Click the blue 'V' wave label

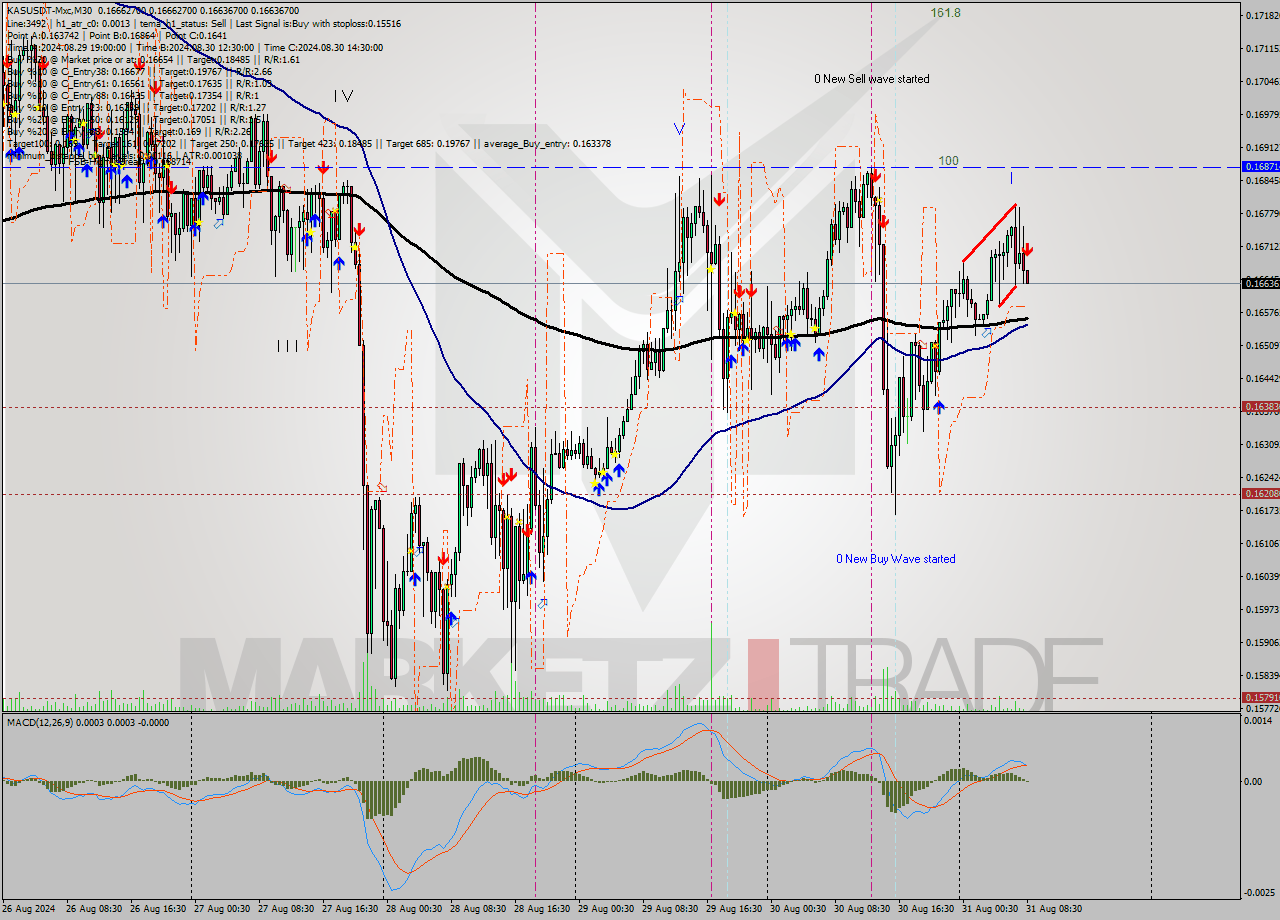679,128
